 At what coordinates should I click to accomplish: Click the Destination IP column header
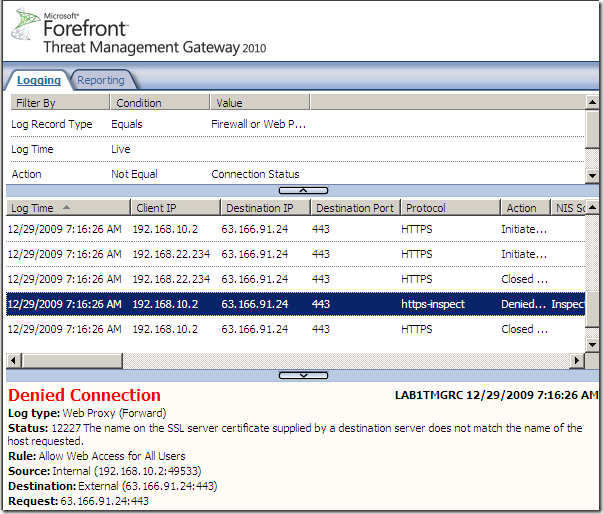pos(266,208)
